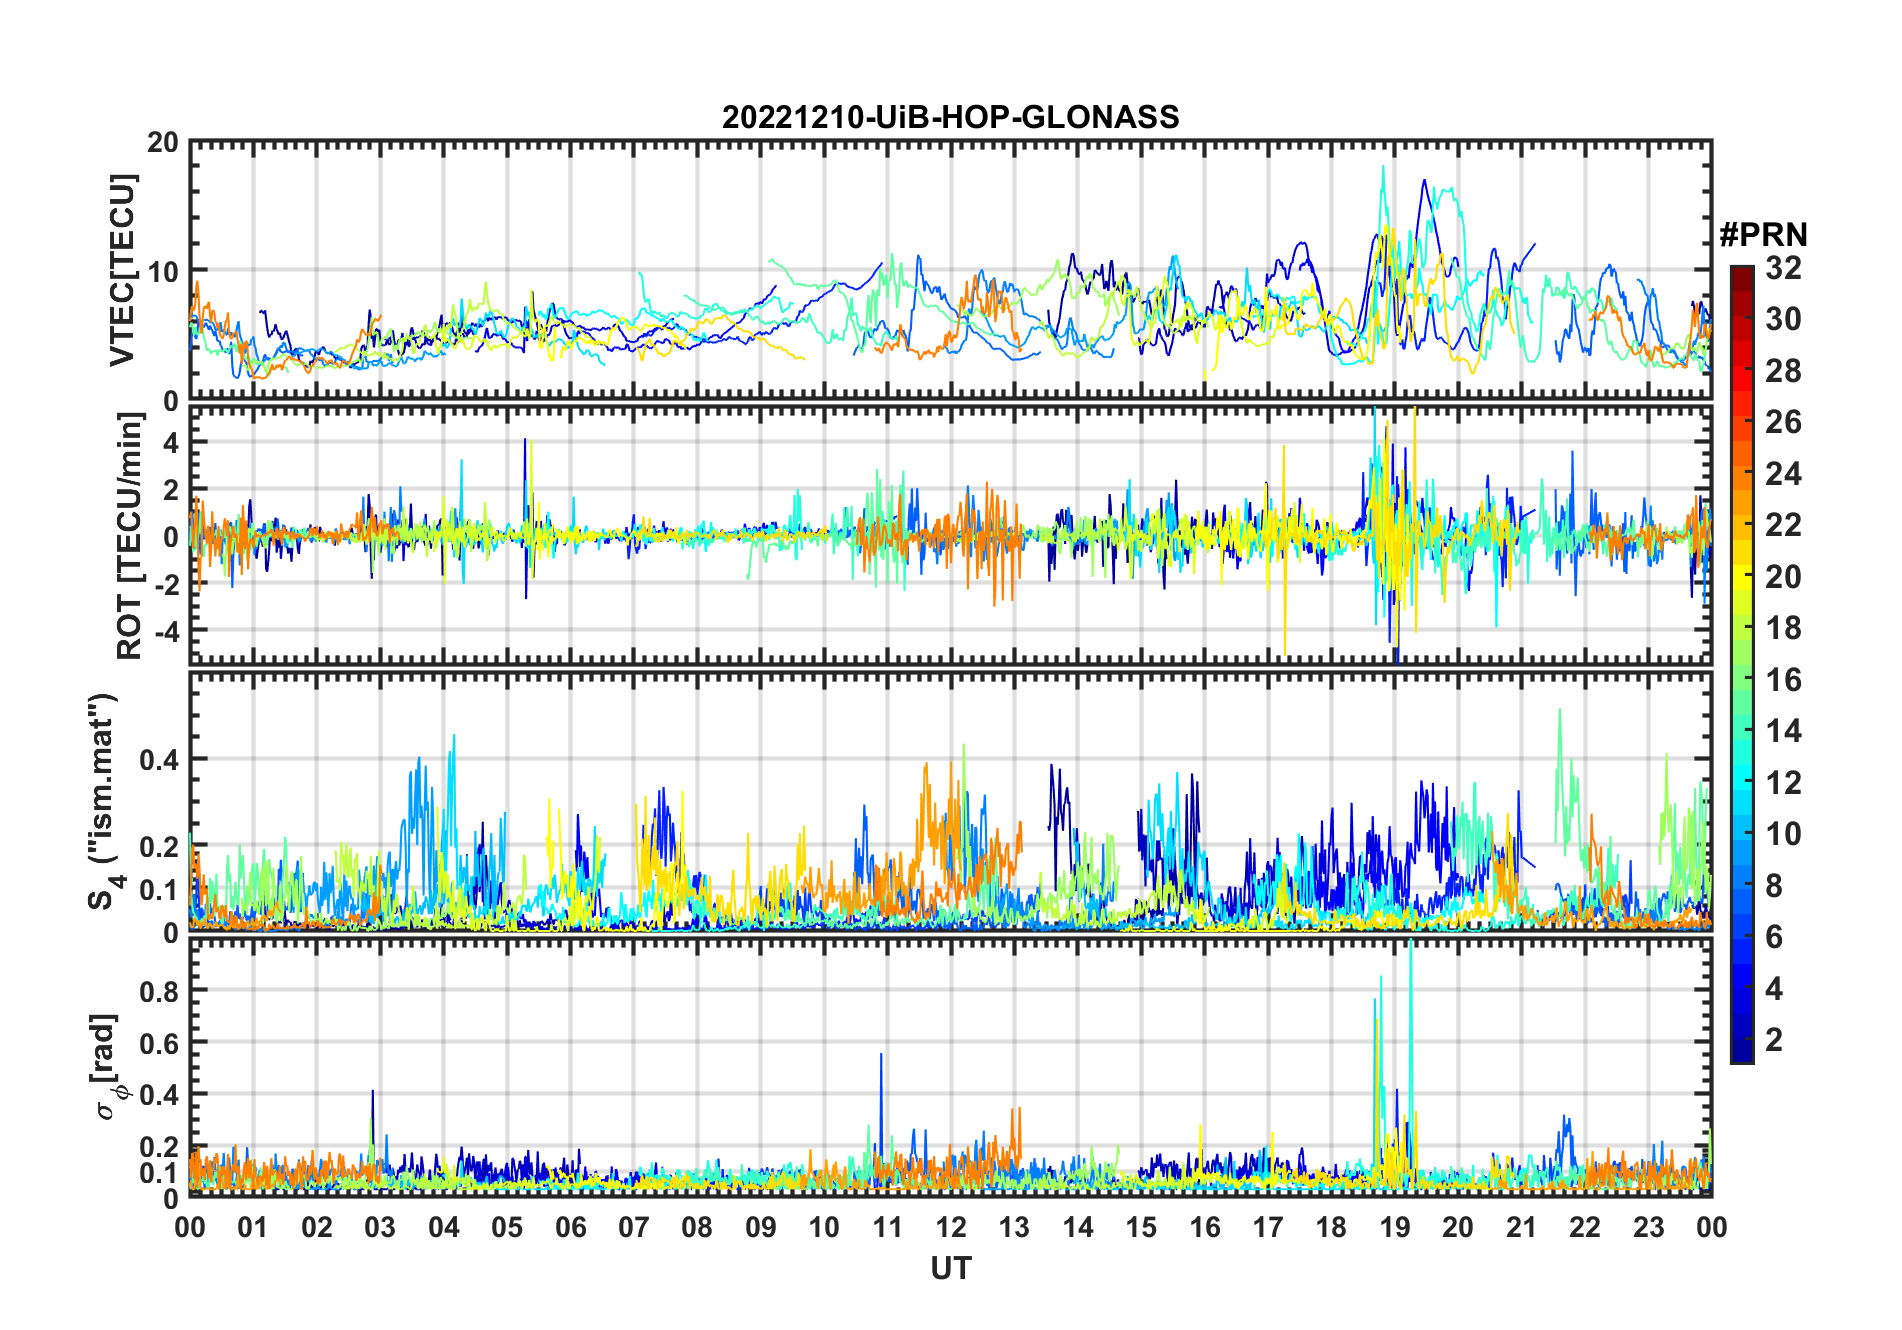1902x1330 pixels.
Task: Click colorbar tick label 12
Action: [x=1783, y=783]
